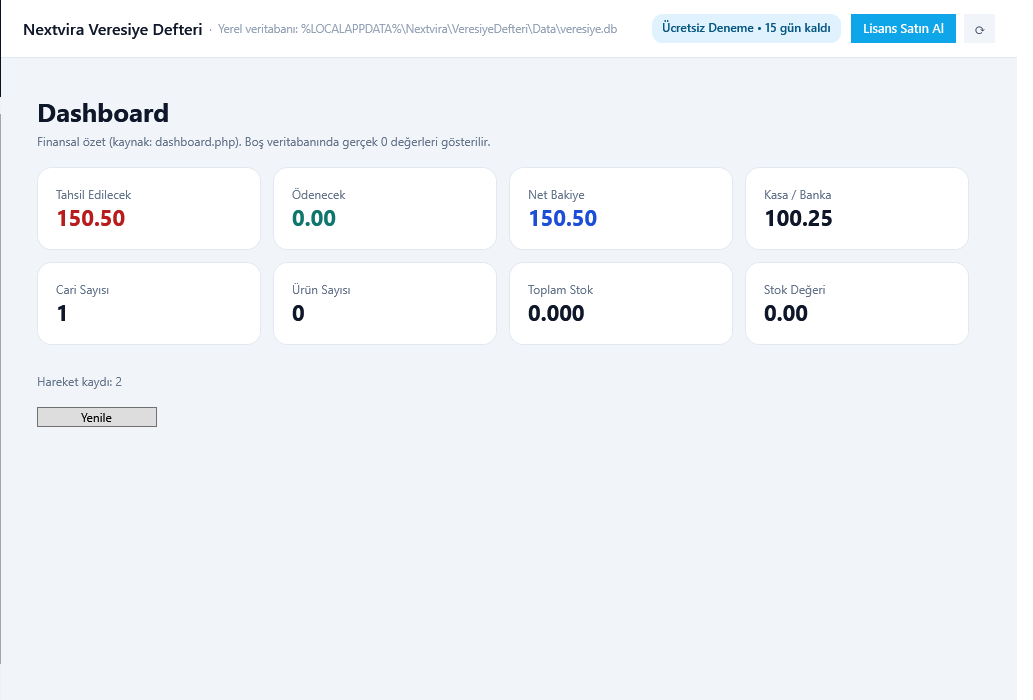Image resolution: width=1033 pixels, height=700 pixels.
Task: Click the 0.000 Toplam Stok value
Action: 556,313
